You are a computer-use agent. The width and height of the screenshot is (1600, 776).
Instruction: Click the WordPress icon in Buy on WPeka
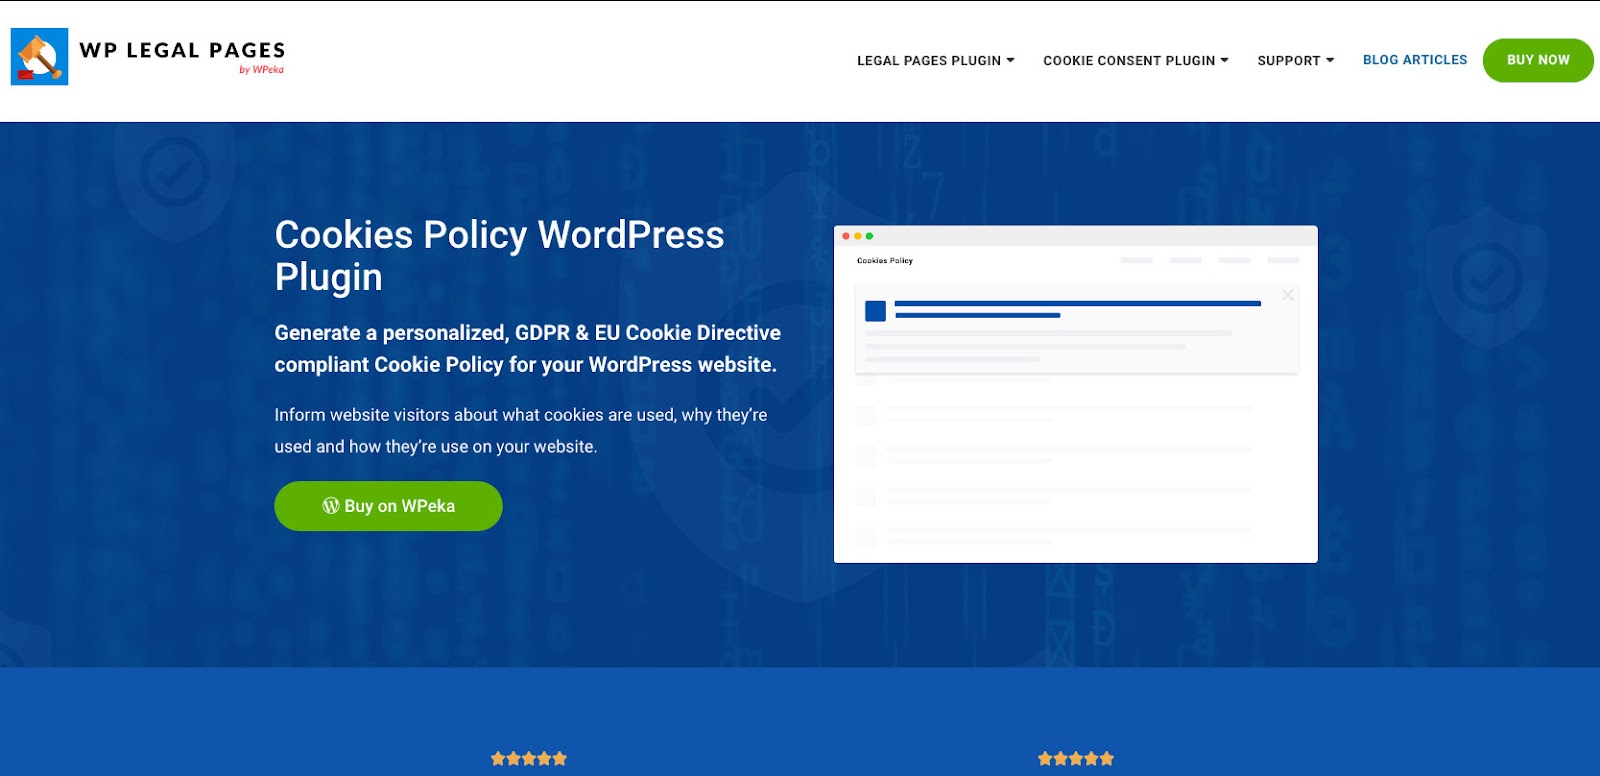click(x=331, y=506)
